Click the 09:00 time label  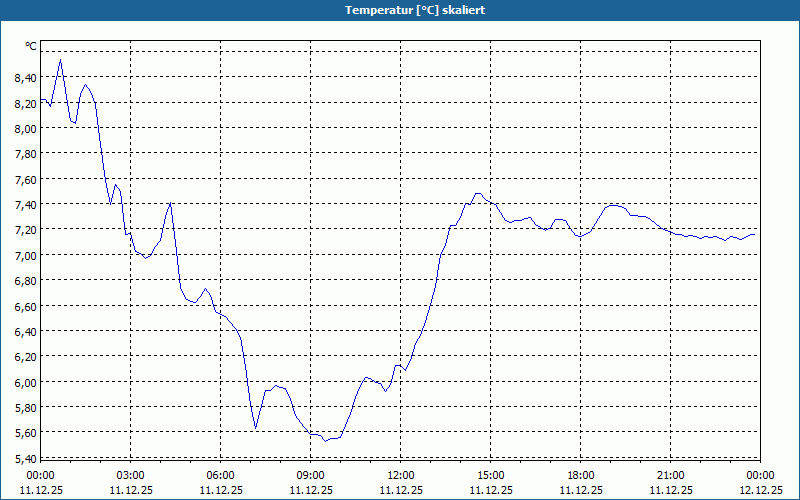(x=311, y=476)
